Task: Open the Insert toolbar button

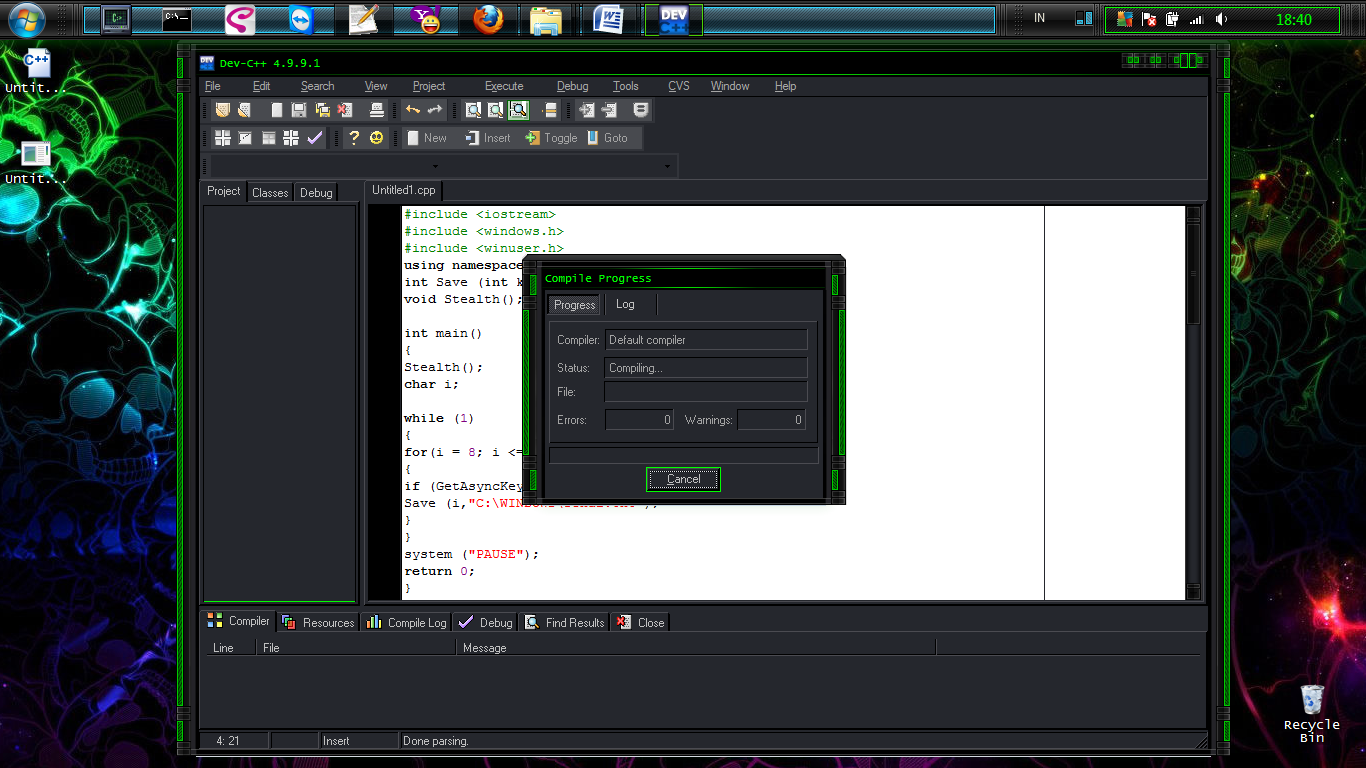Action: tap(487, 138)
